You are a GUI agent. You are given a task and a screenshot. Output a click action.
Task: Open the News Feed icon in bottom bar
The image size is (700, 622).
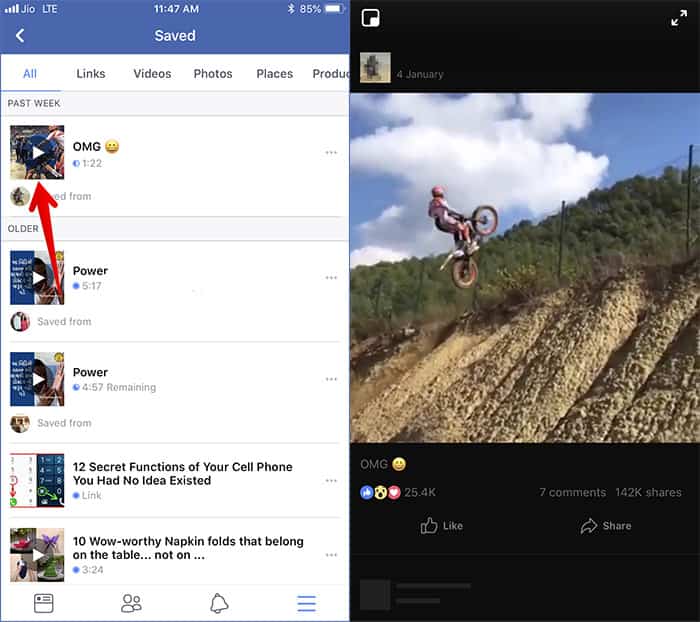tap(44, 602)
